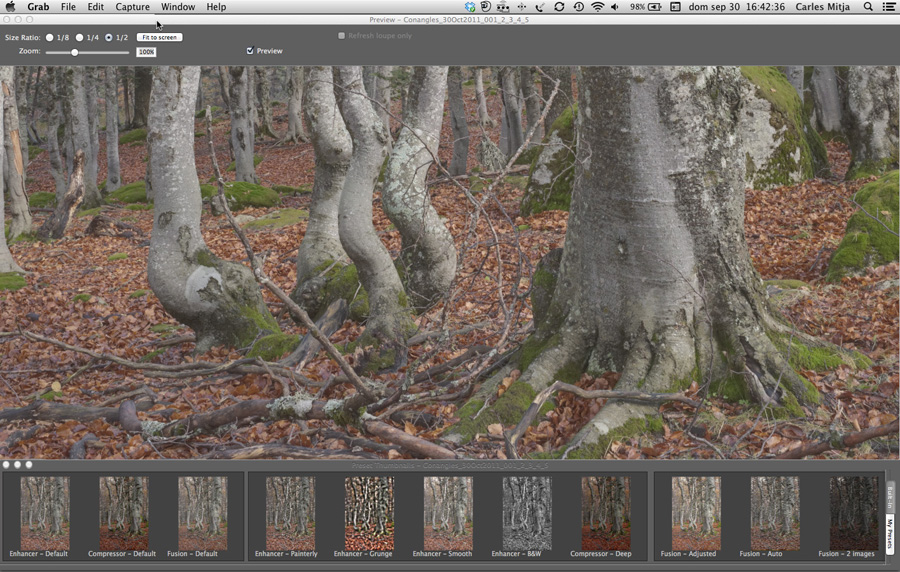Click the sync arrows menu bar icon

(559, 7)
